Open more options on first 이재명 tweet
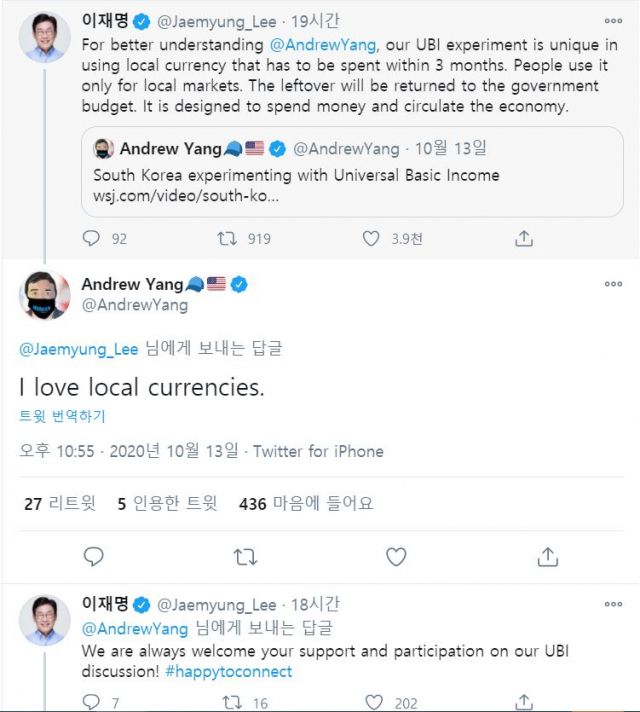Image resolution: width=640 pixels, height=712 pixels. (x=613, y=18)
